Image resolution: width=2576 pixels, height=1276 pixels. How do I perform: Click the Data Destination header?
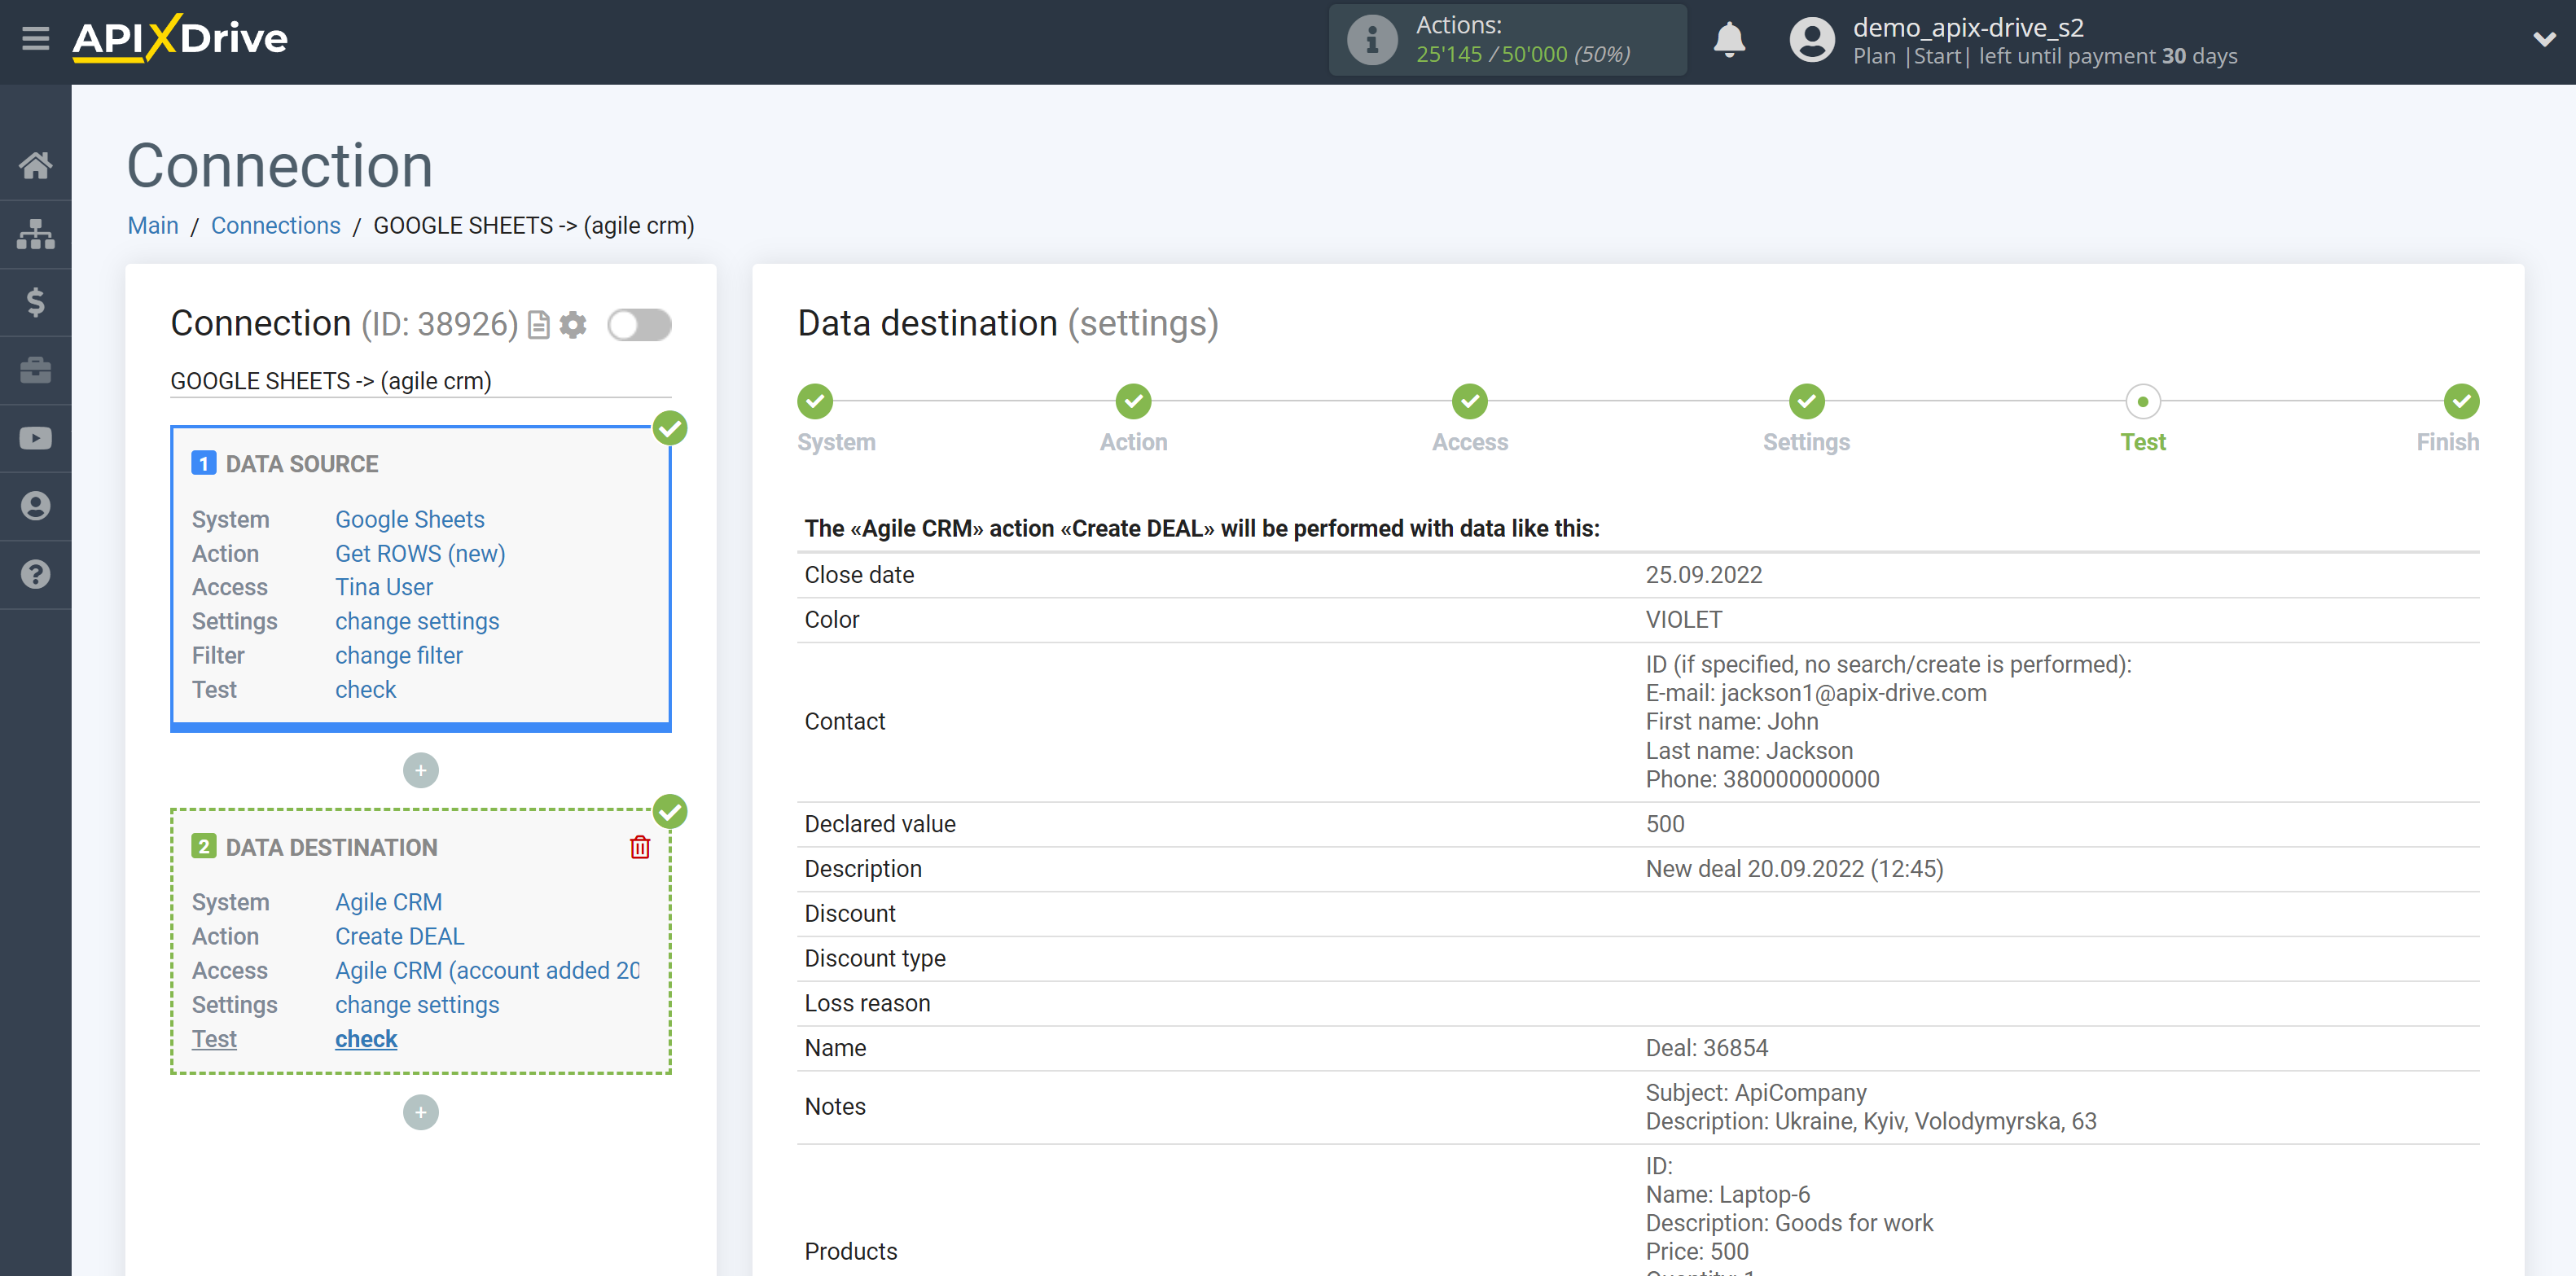click(332, 847)
